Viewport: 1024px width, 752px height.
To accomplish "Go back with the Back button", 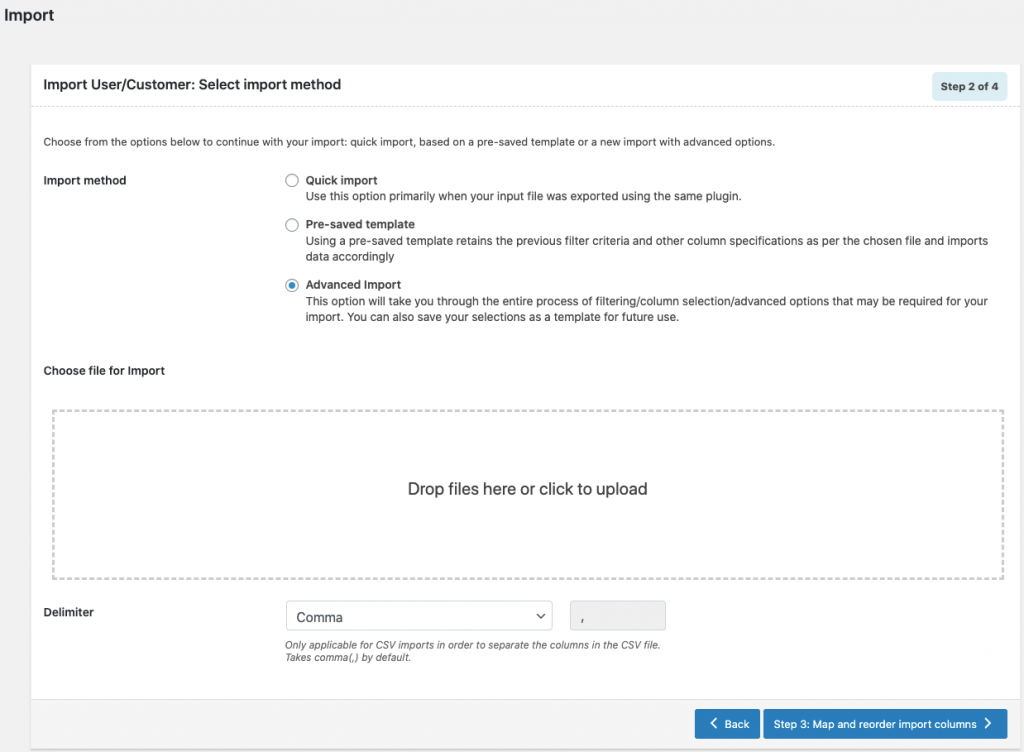I will point(727,724).
